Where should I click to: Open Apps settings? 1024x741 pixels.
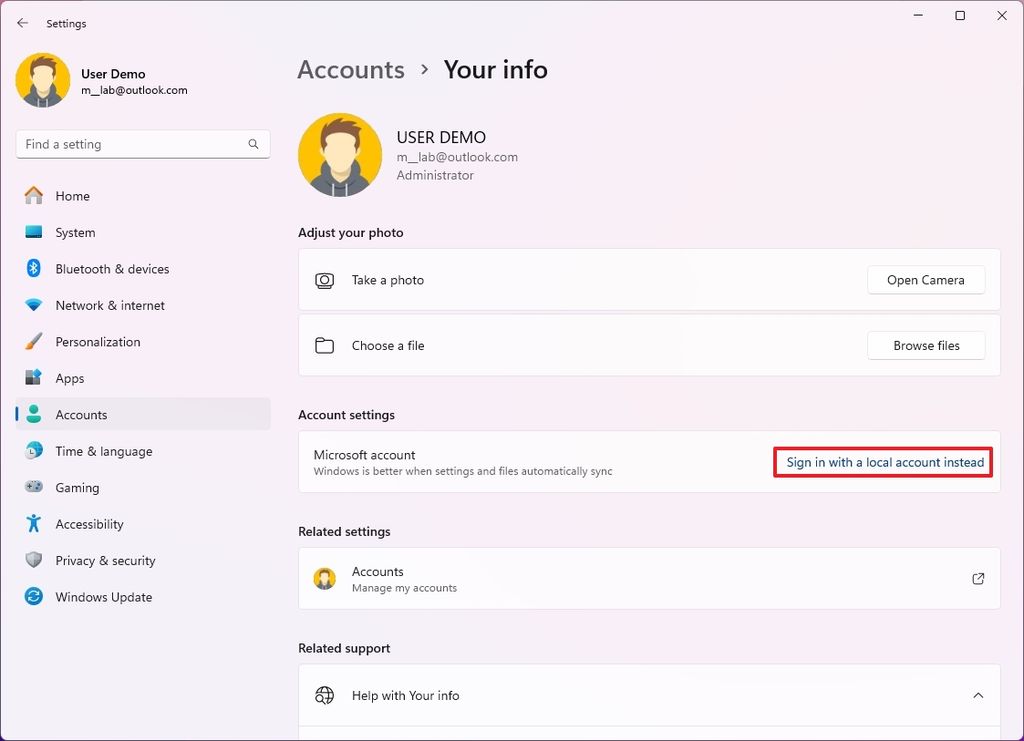point(69,378)
